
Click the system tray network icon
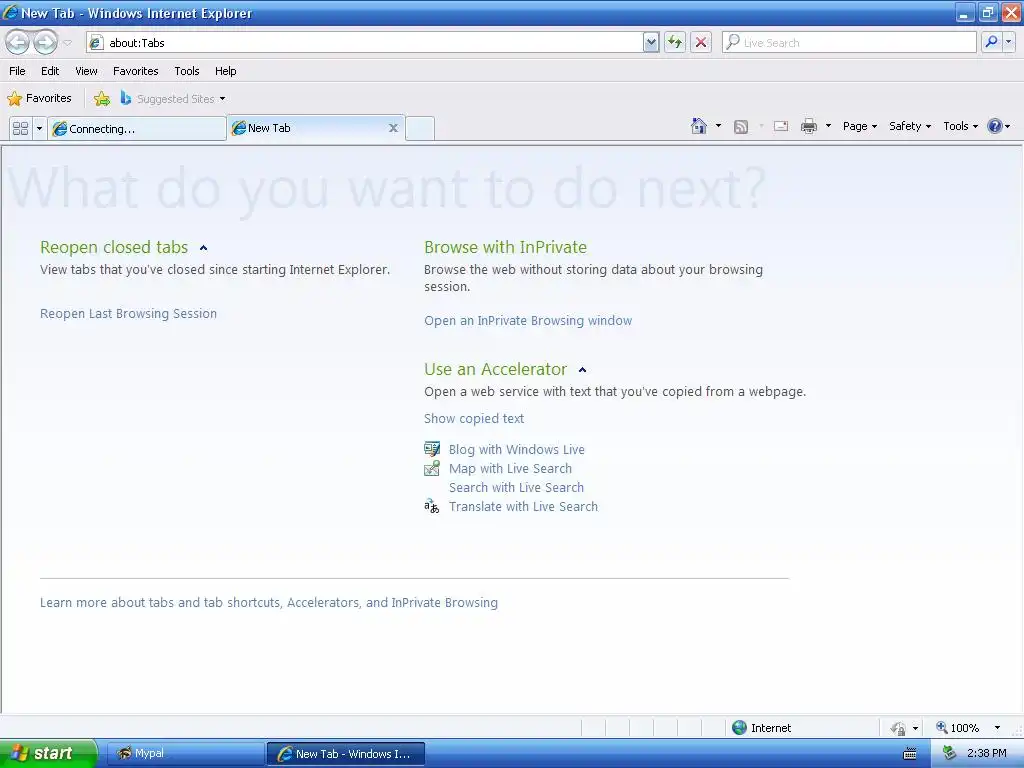tap(949, 754)
